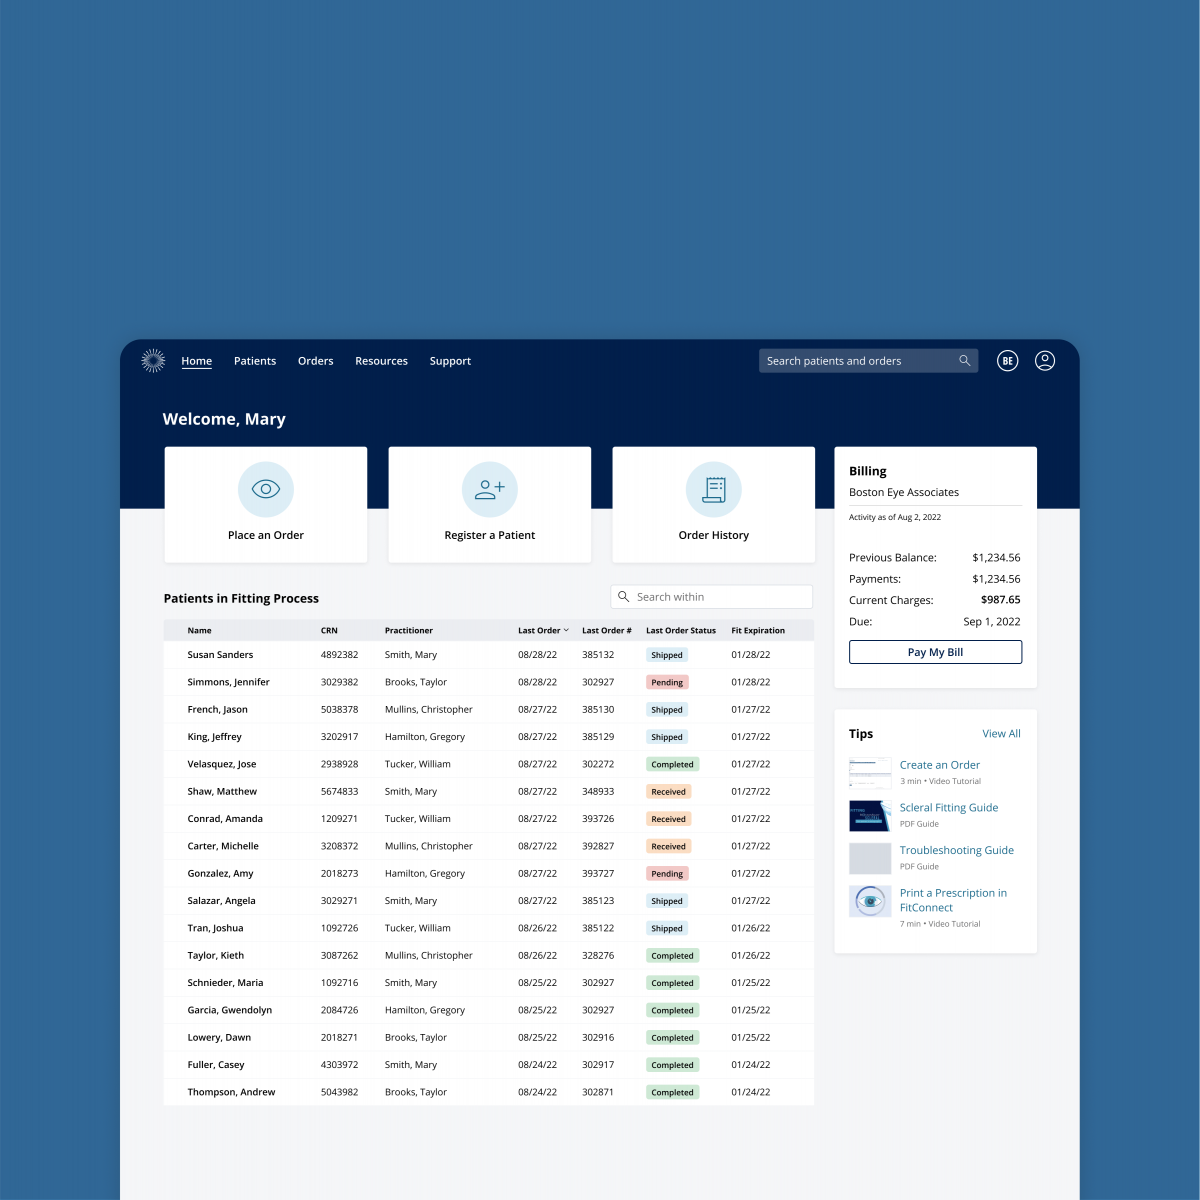Click the sunburst logo in the navbar
Screen dimensions: 1200x1200
click(x=152, y=361)
